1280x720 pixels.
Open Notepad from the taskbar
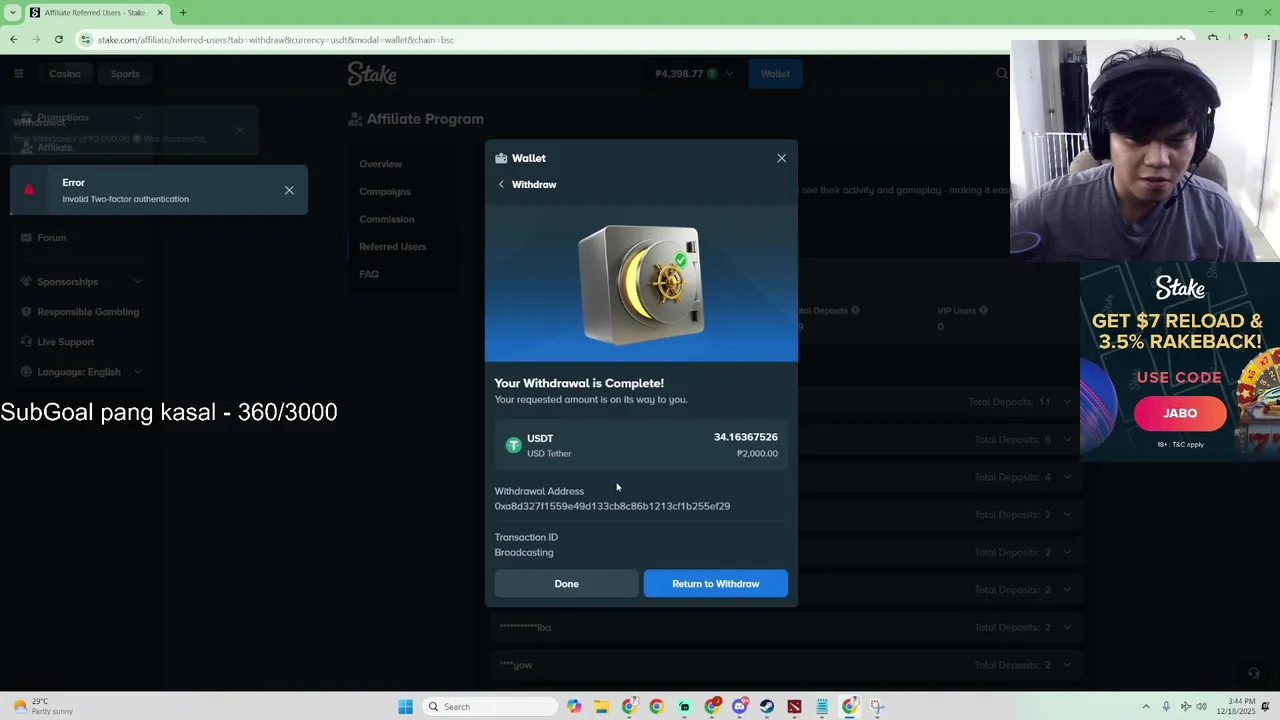(822, 707)
